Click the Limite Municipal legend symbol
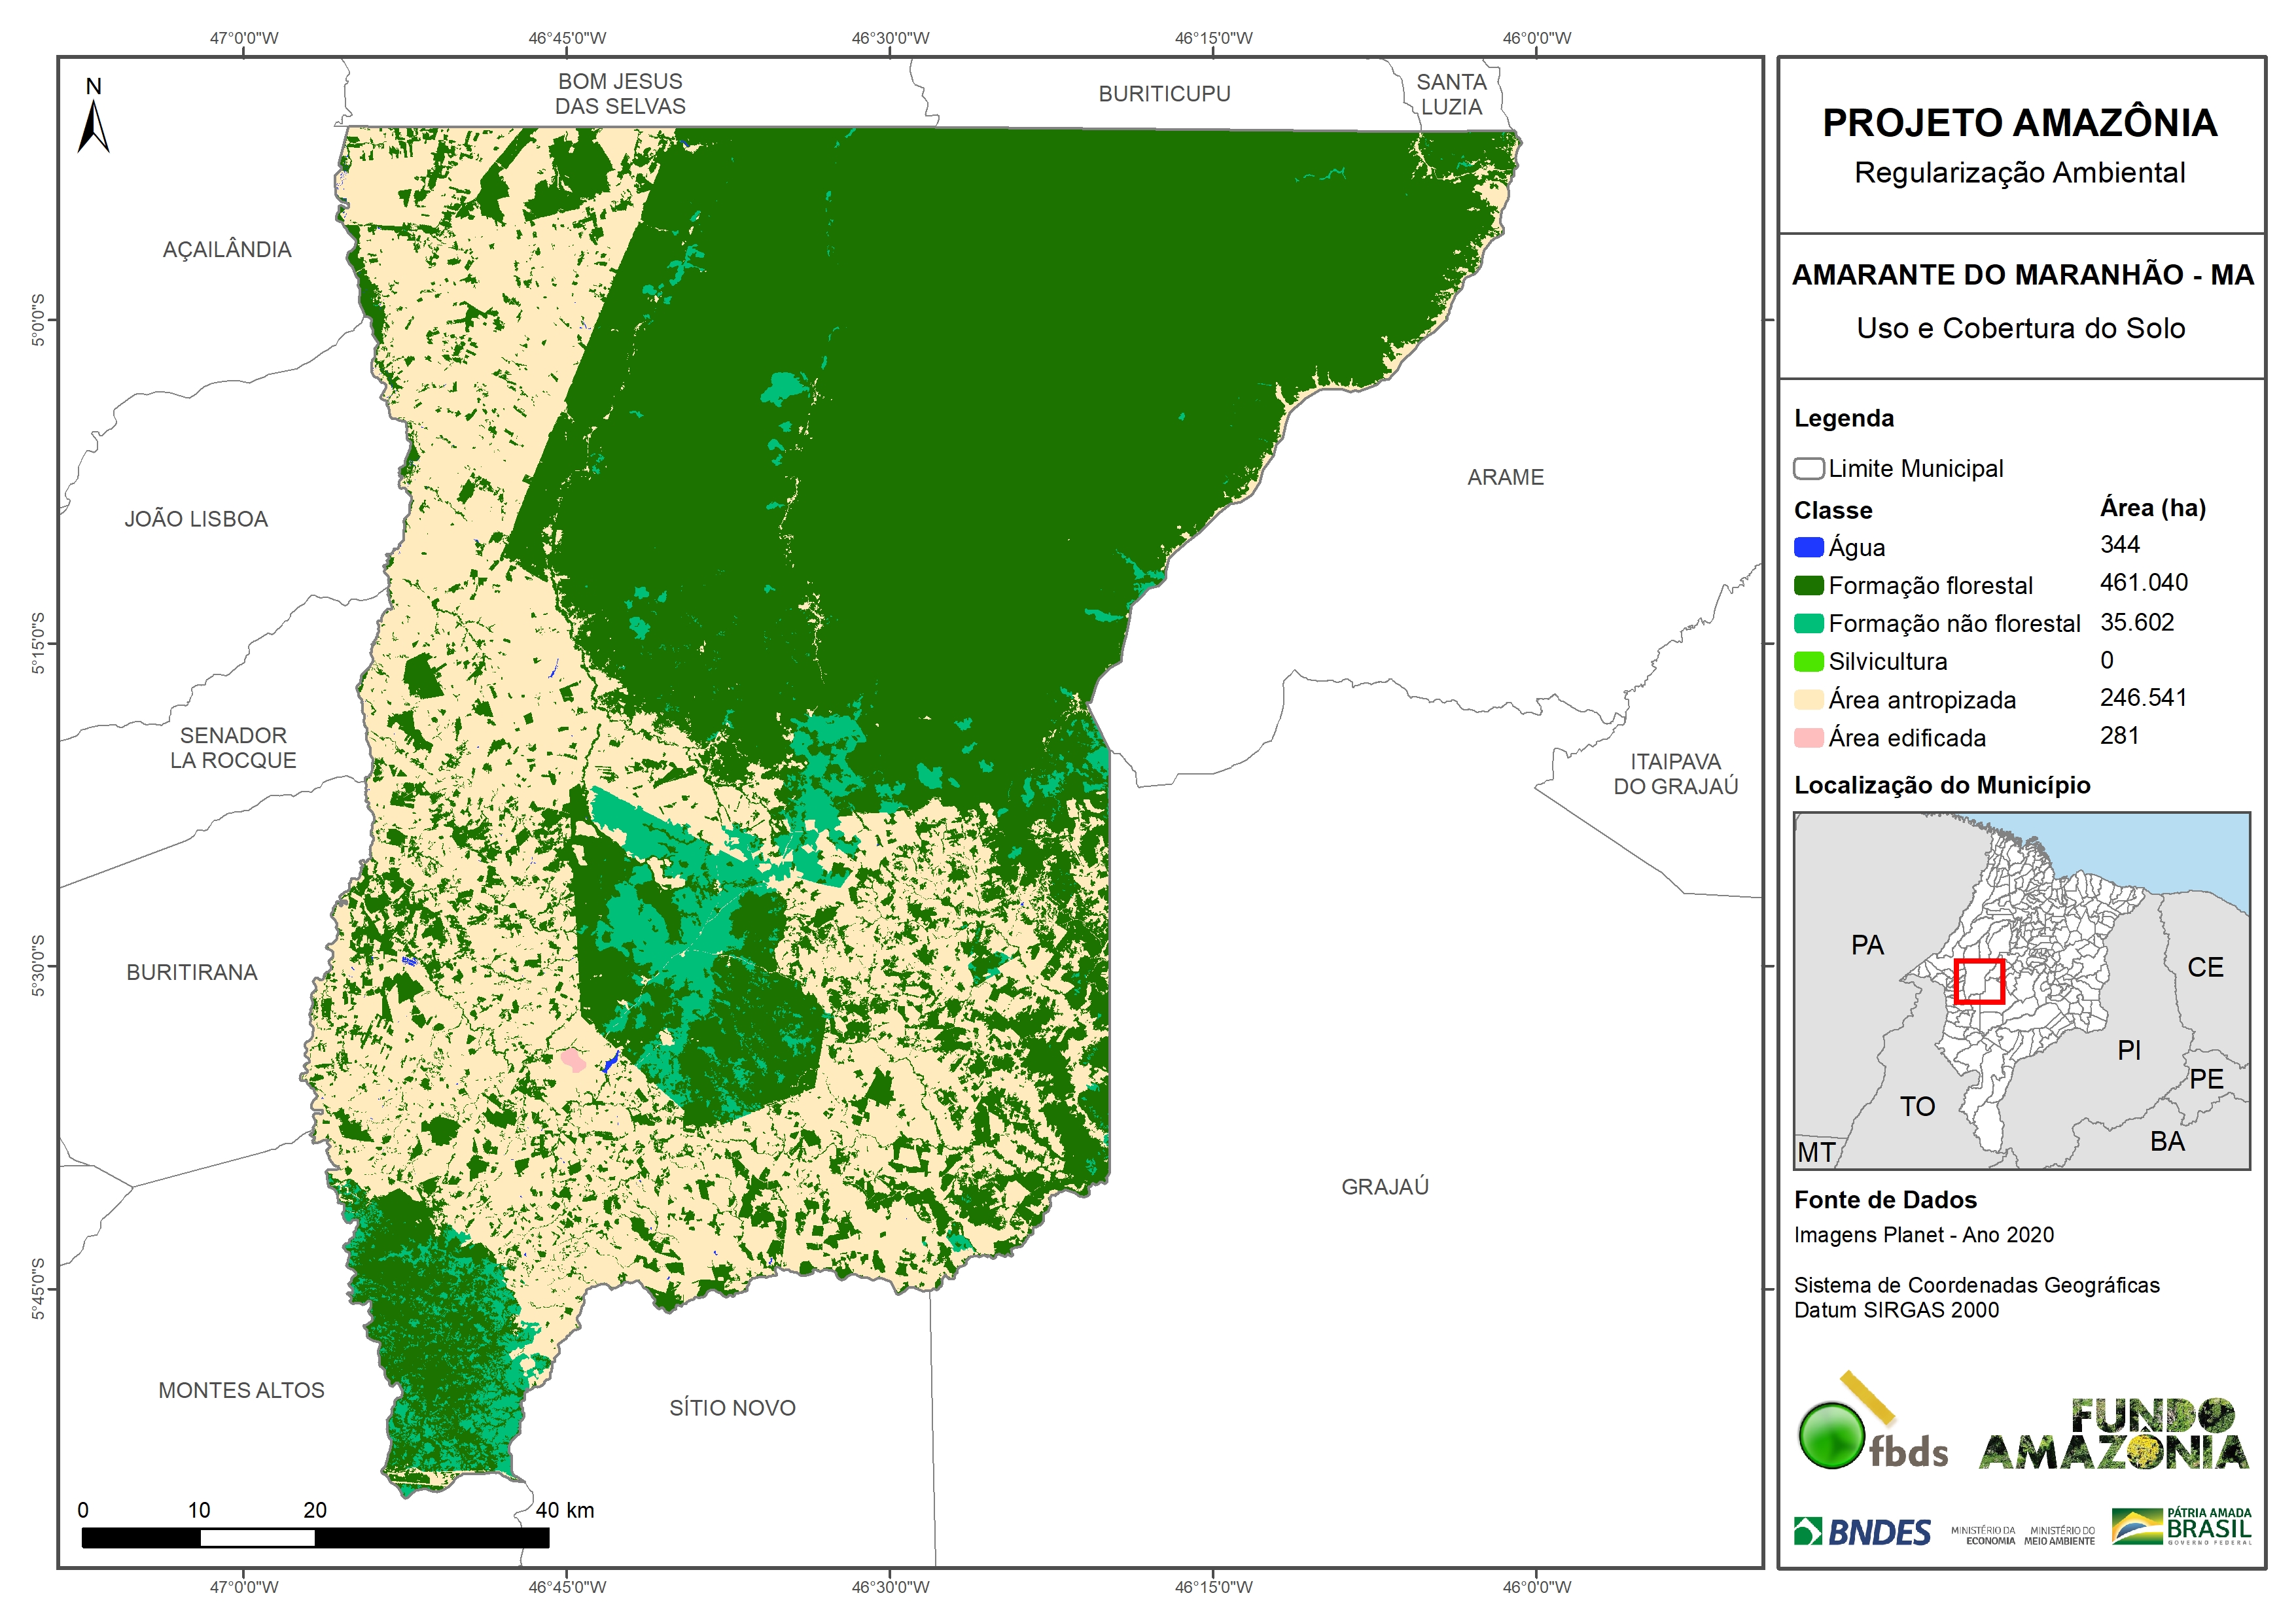Image resolution: width=2296 pixels, height=1623 pixels. click(1808, 468)
